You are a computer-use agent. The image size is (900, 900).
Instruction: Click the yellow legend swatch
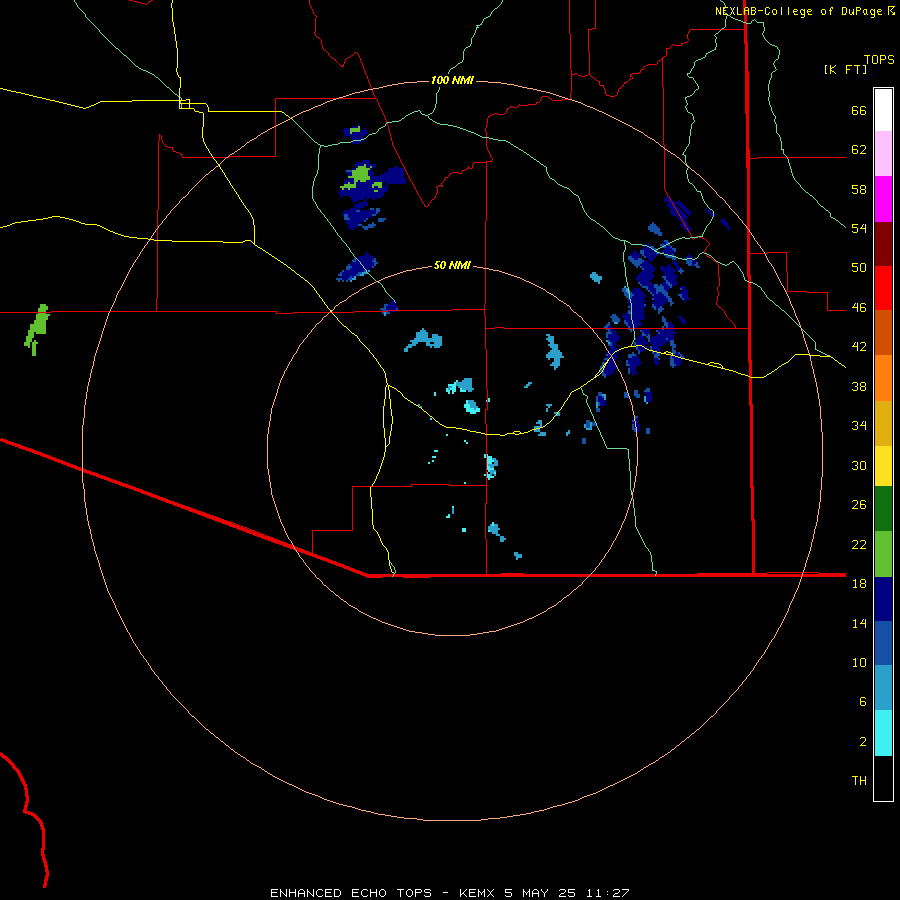[x=883, y=465]
